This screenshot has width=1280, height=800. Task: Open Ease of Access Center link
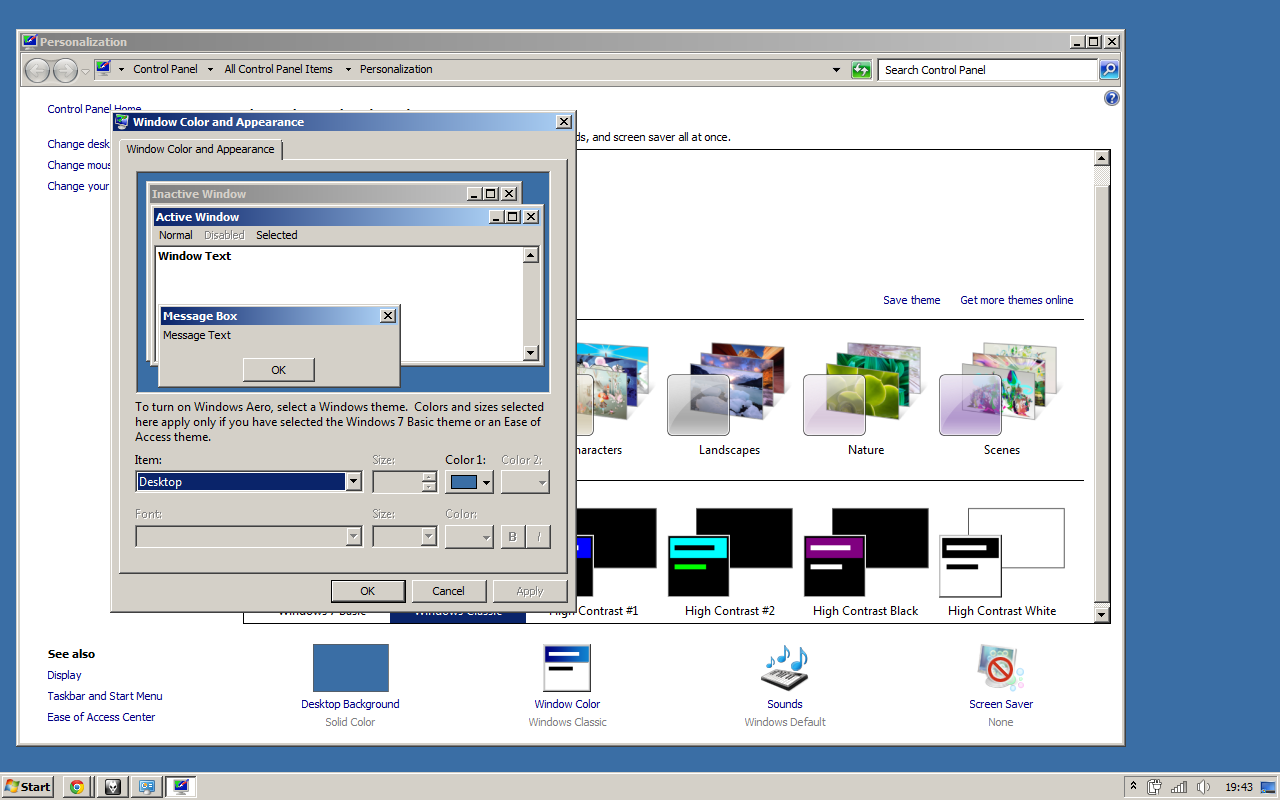101,717
